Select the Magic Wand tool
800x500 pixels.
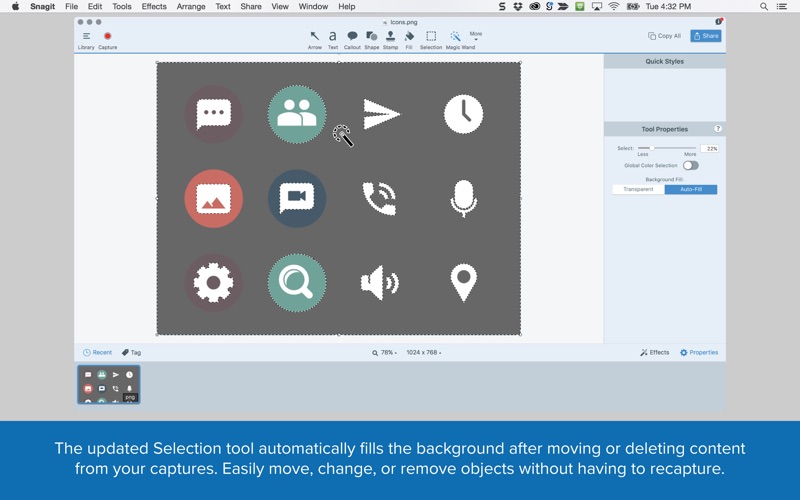tap(460, 38)
